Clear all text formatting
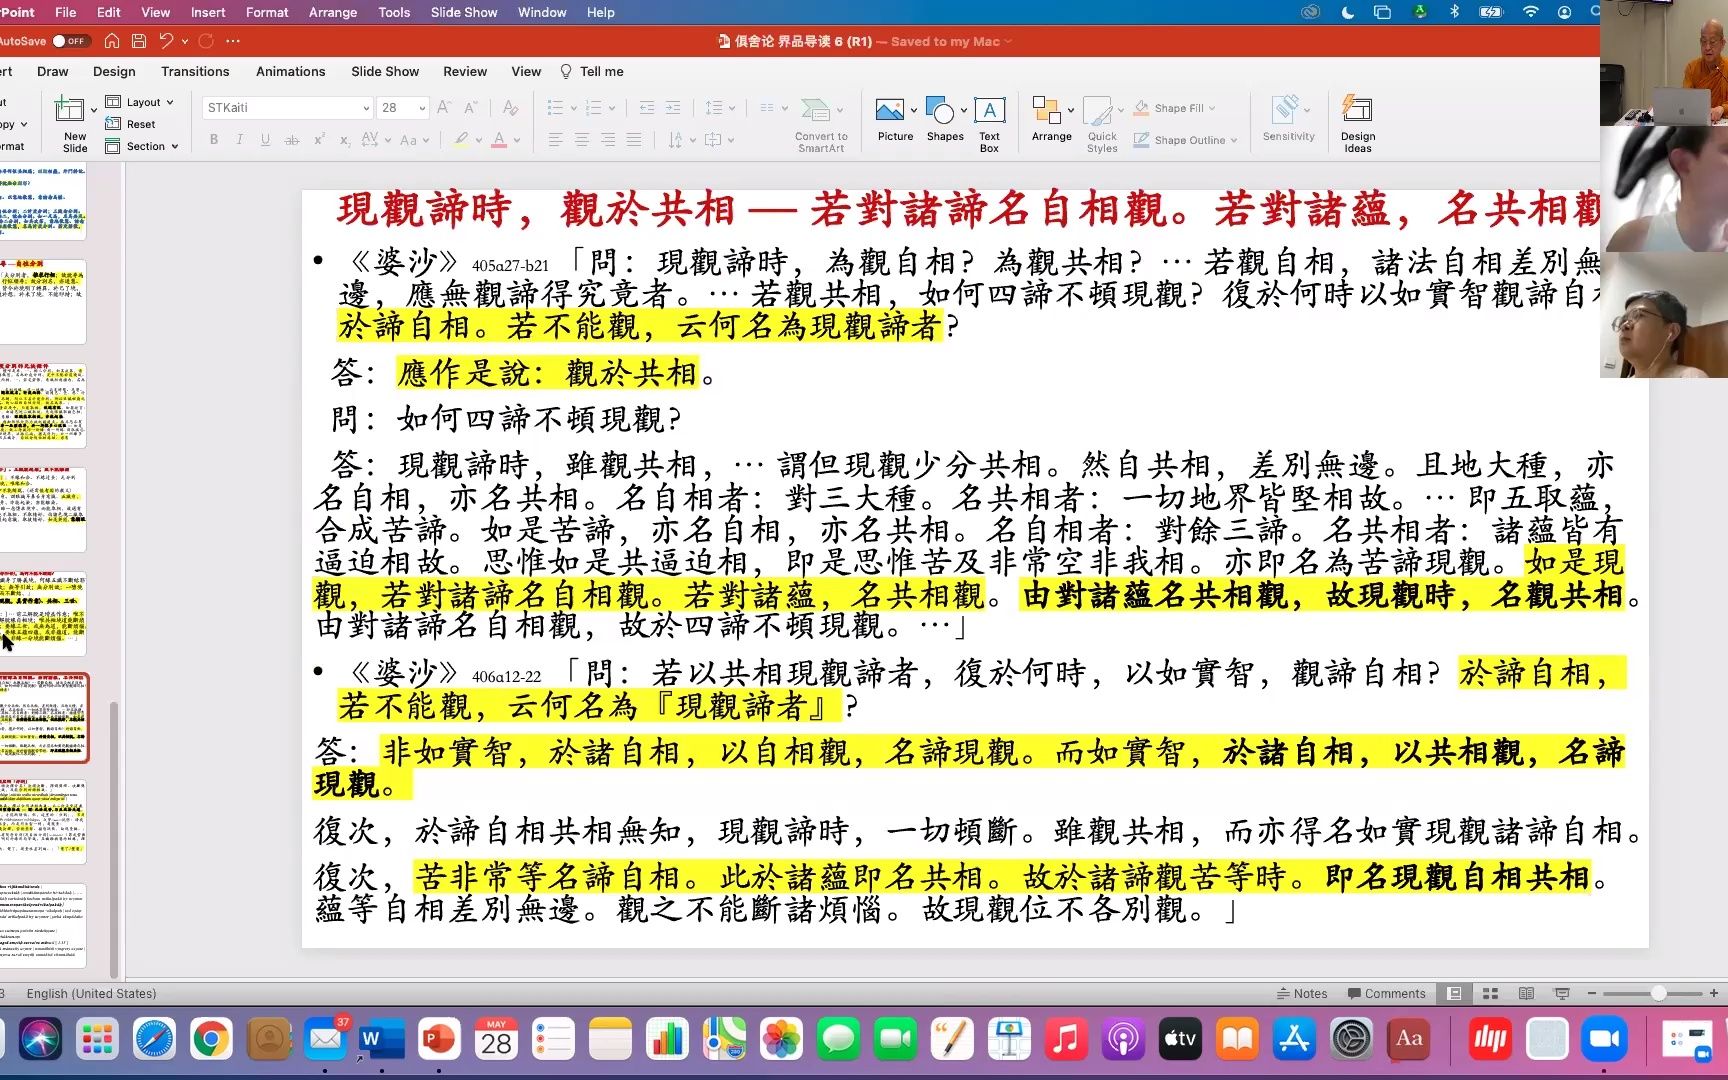 point(510,107)
